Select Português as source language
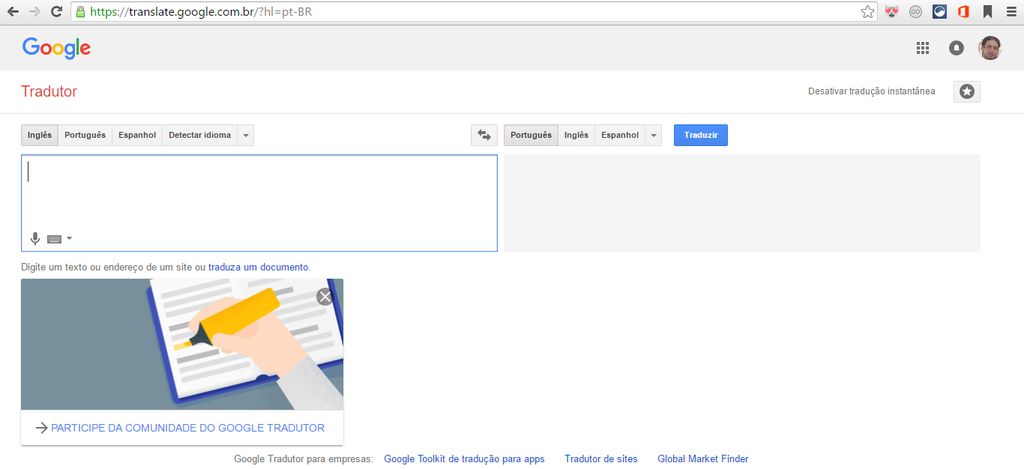Viewport: 1024px width, 469px height. pyautogui.click(x=85, y=135)
